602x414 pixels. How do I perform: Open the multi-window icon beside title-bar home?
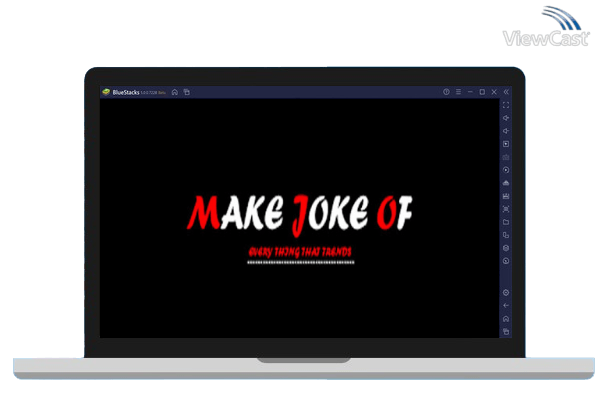[187, 92]
